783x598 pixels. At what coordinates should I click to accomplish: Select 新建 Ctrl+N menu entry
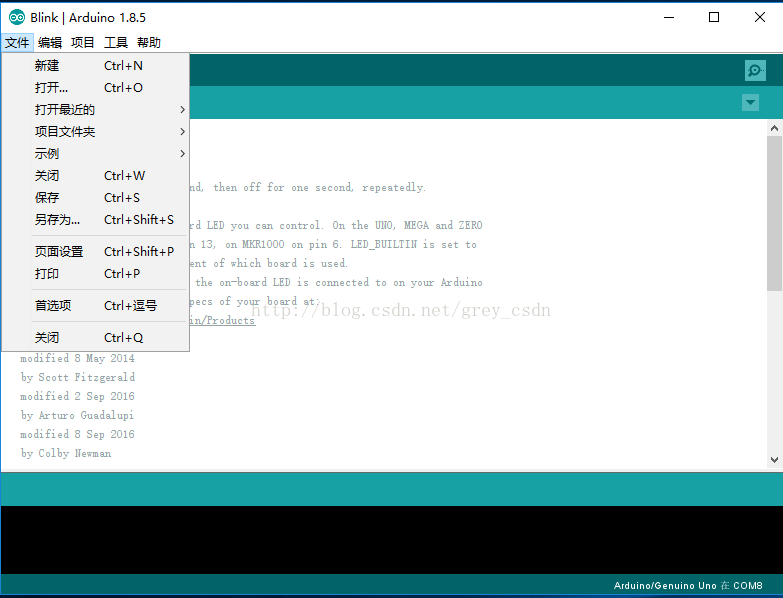click(96, 66)
